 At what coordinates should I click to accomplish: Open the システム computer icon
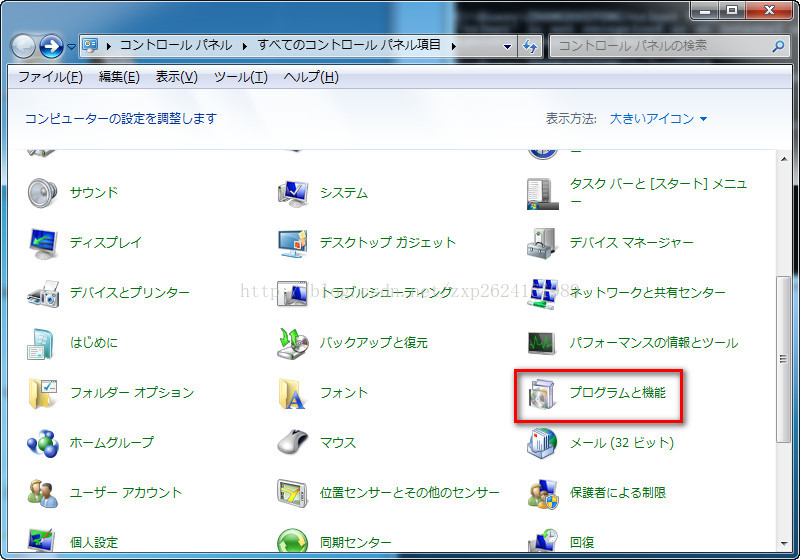(293, 193)
